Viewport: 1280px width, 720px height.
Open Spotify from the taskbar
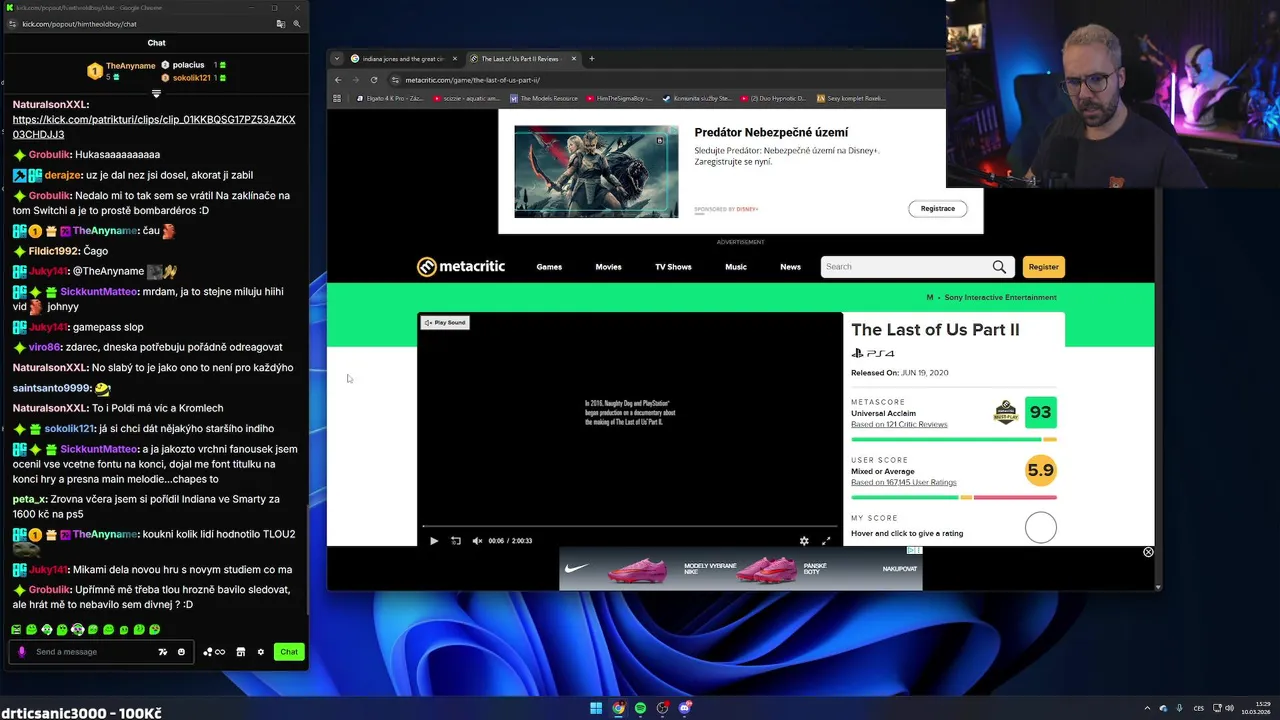(x=640, y=708)
